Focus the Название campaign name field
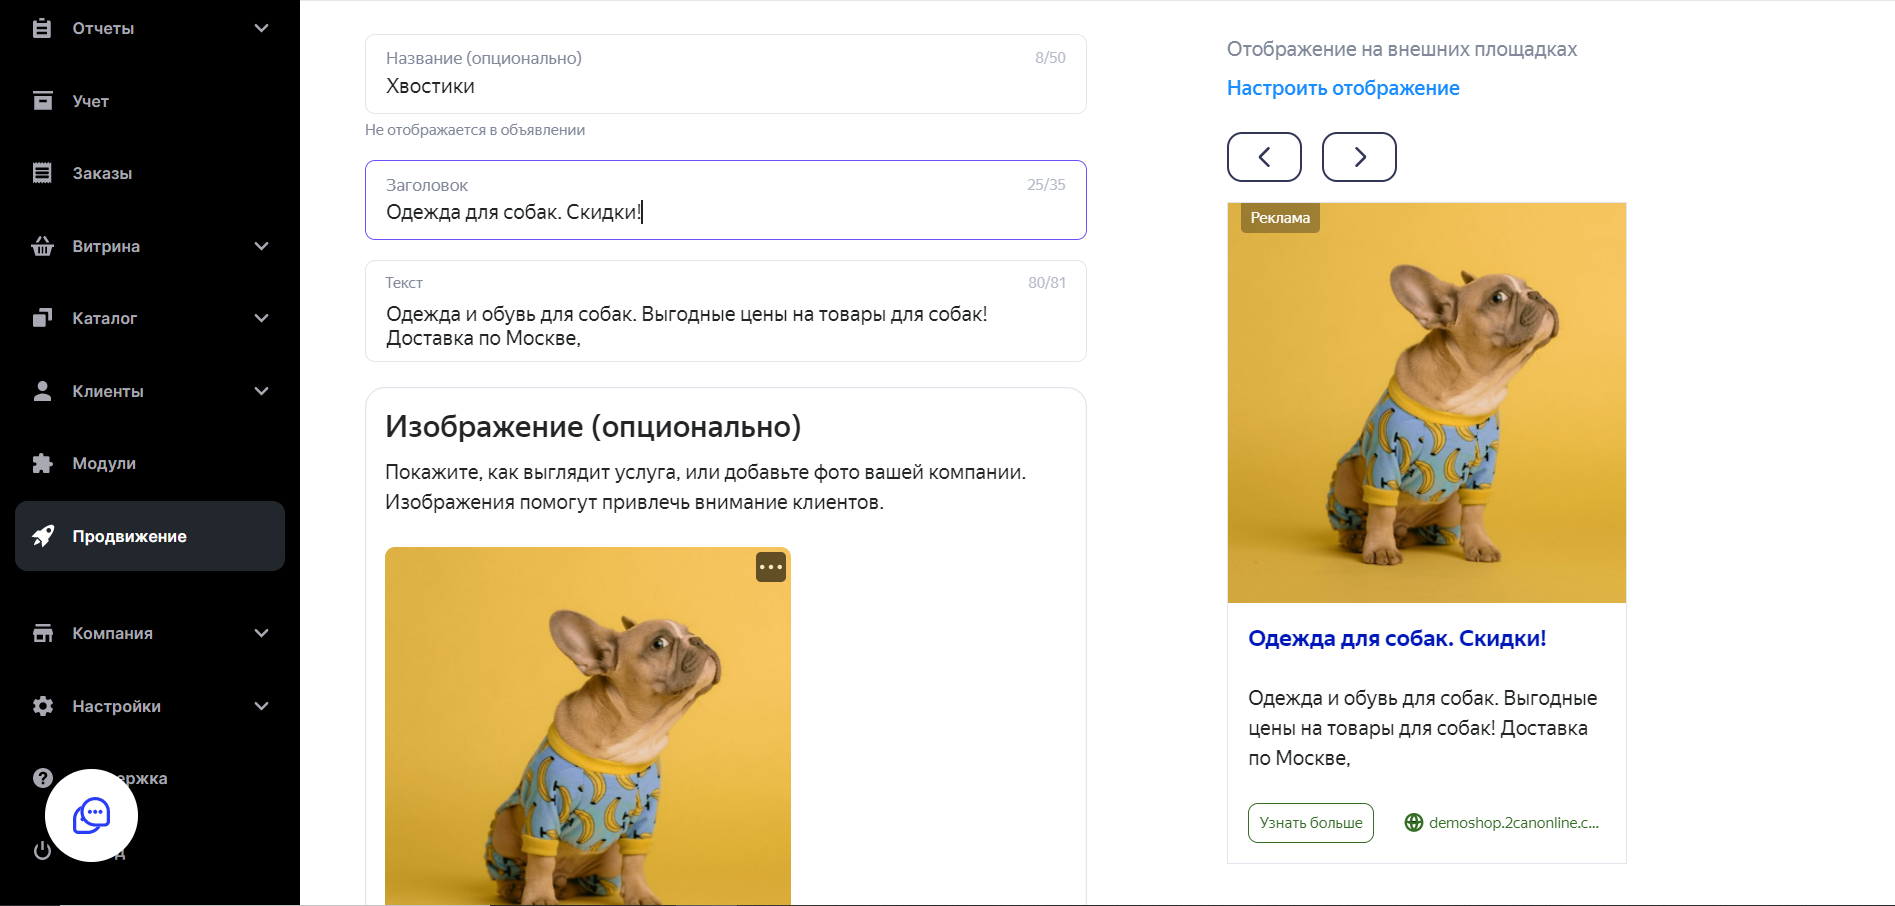The image size is (1895, 906). click(x=725, y=86)
